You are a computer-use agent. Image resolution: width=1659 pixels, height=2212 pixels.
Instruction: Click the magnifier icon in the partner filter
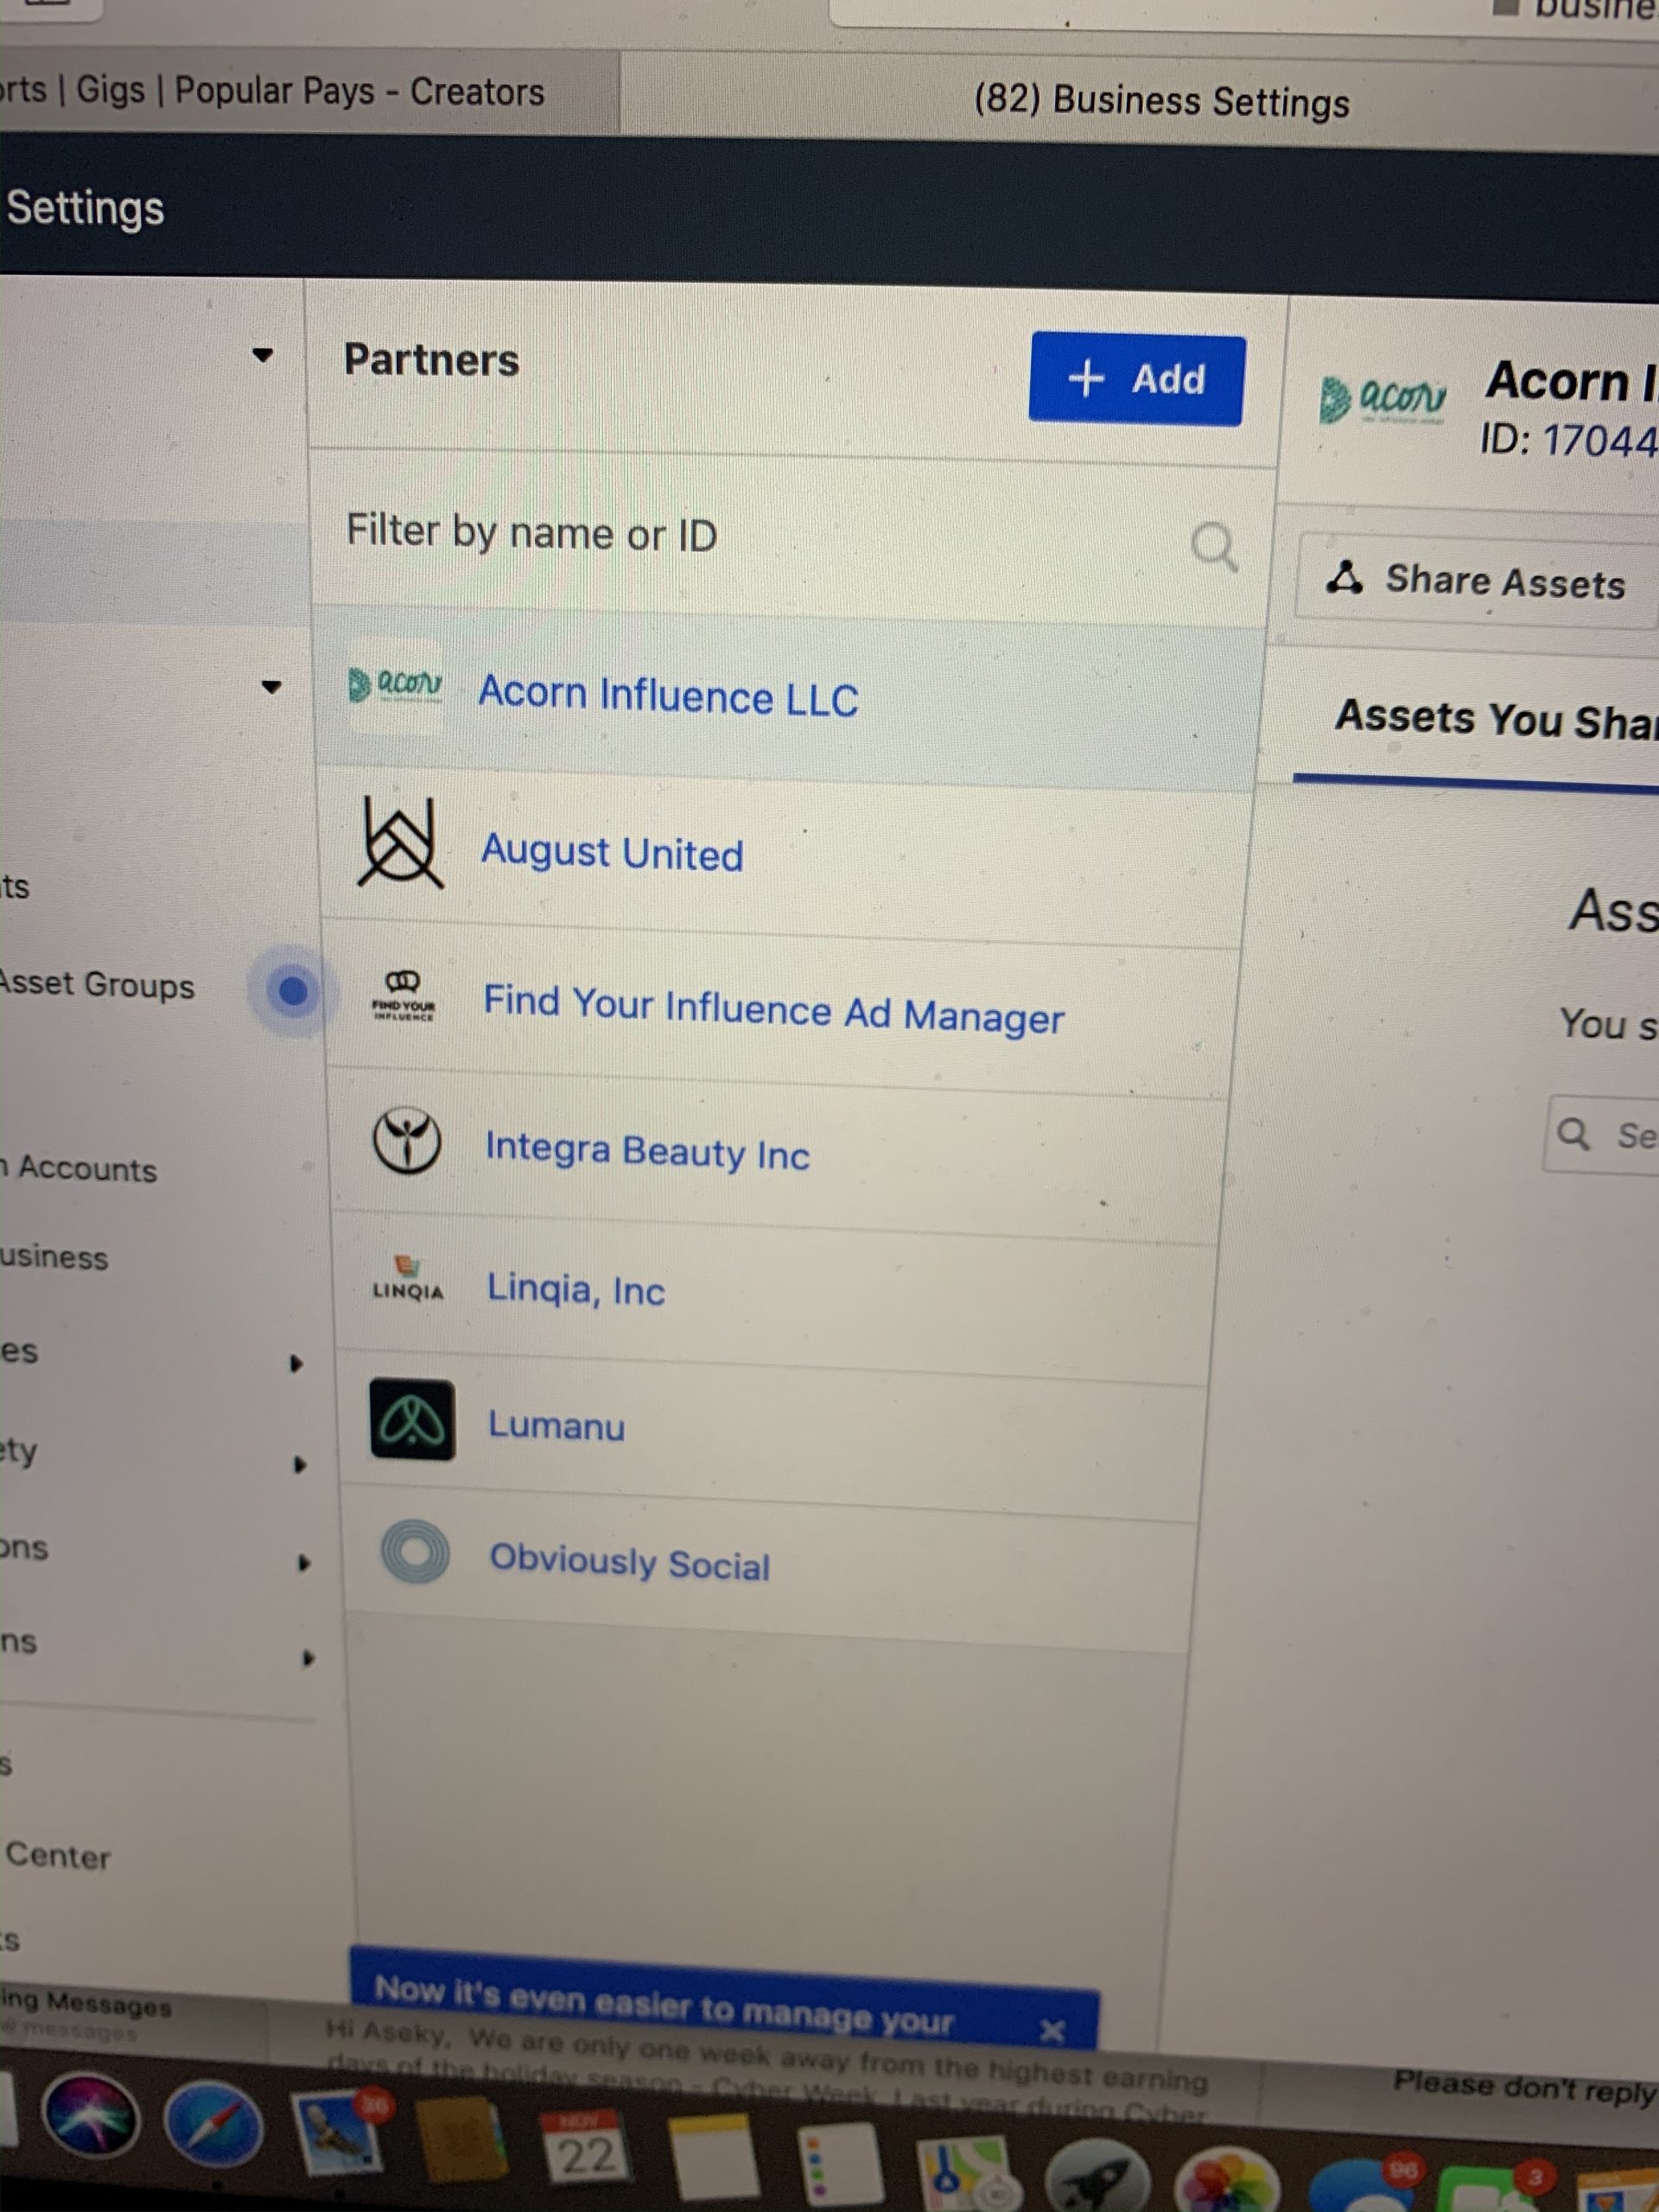pos(1214,546)
